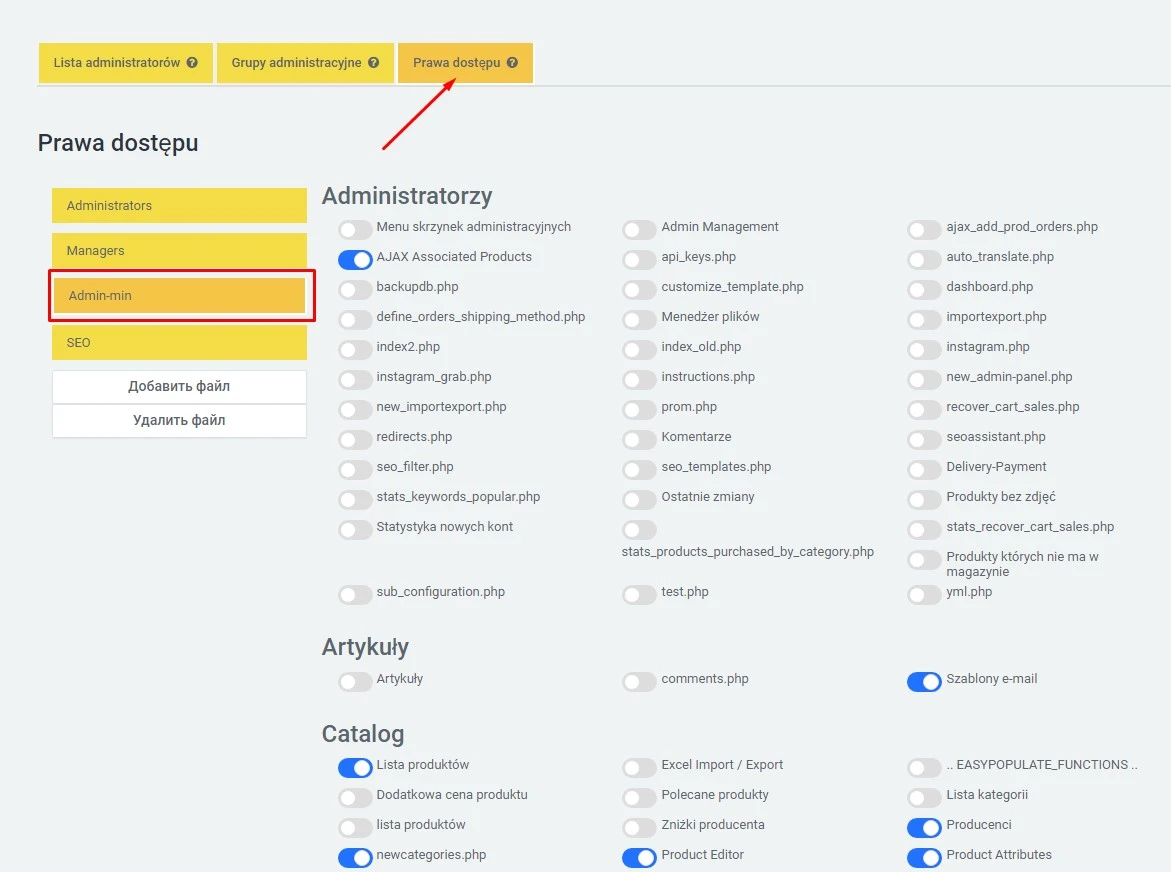Image resolution: width=1171 pixels, height=872 pixels.
Task: Switch to Grupy administracyjne tab
Action: (x=298, y=63)
